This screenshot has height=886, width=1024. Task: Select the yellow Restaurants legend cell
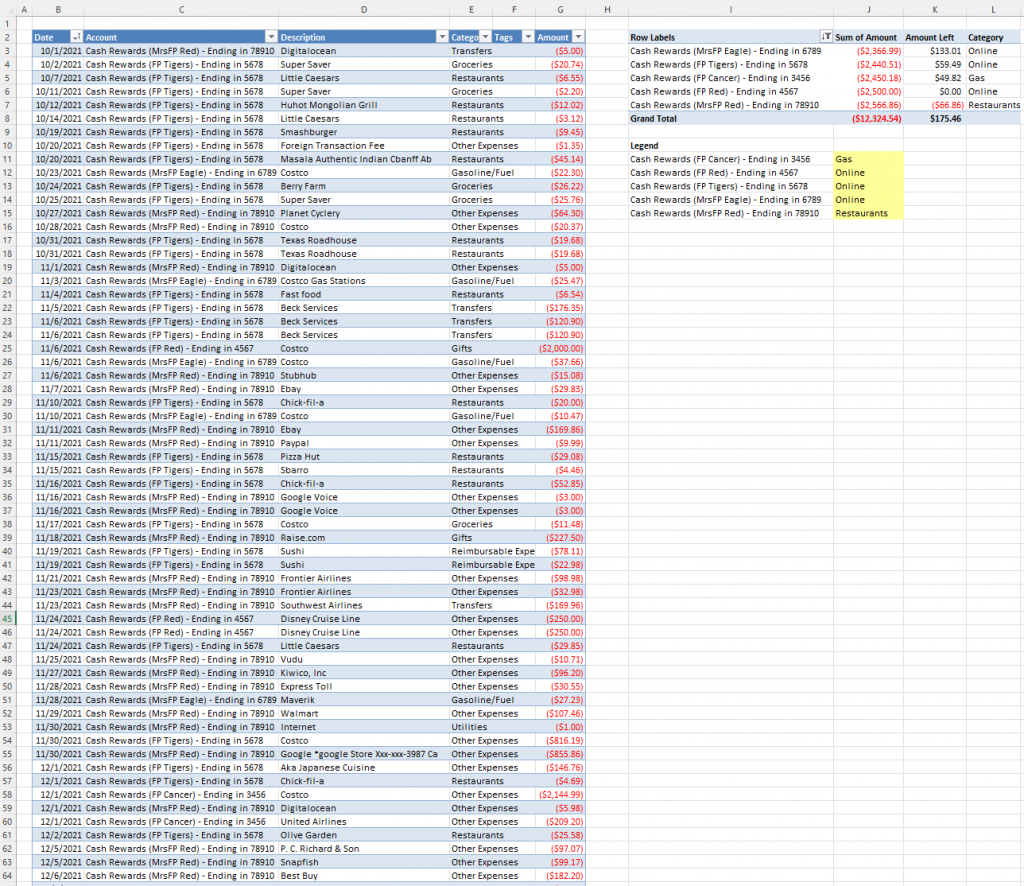coord(867,213)
